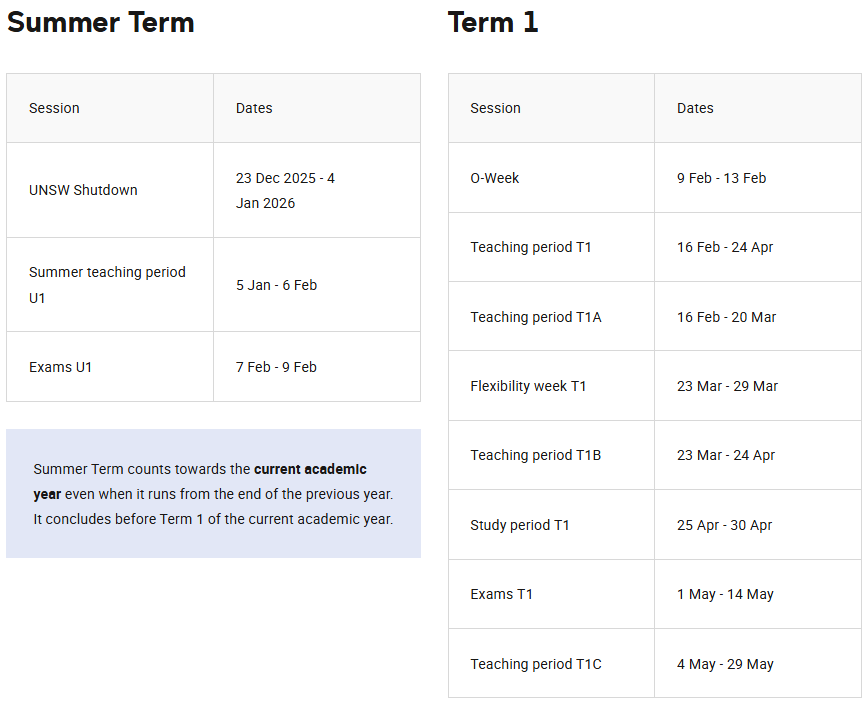Click the Summer Term heading
The image size is (867, 710).
tap(101, 23)
